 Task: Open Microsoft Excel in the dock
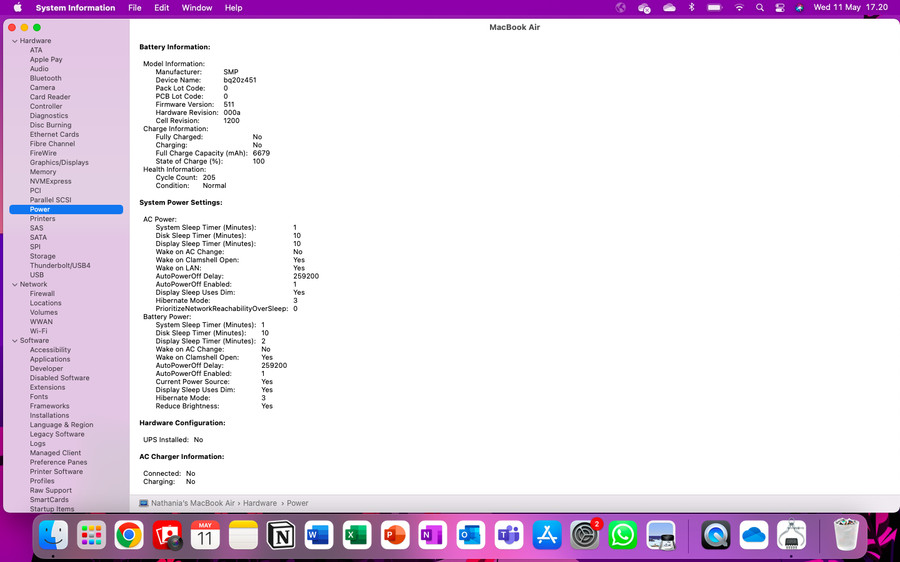point(357,536)
